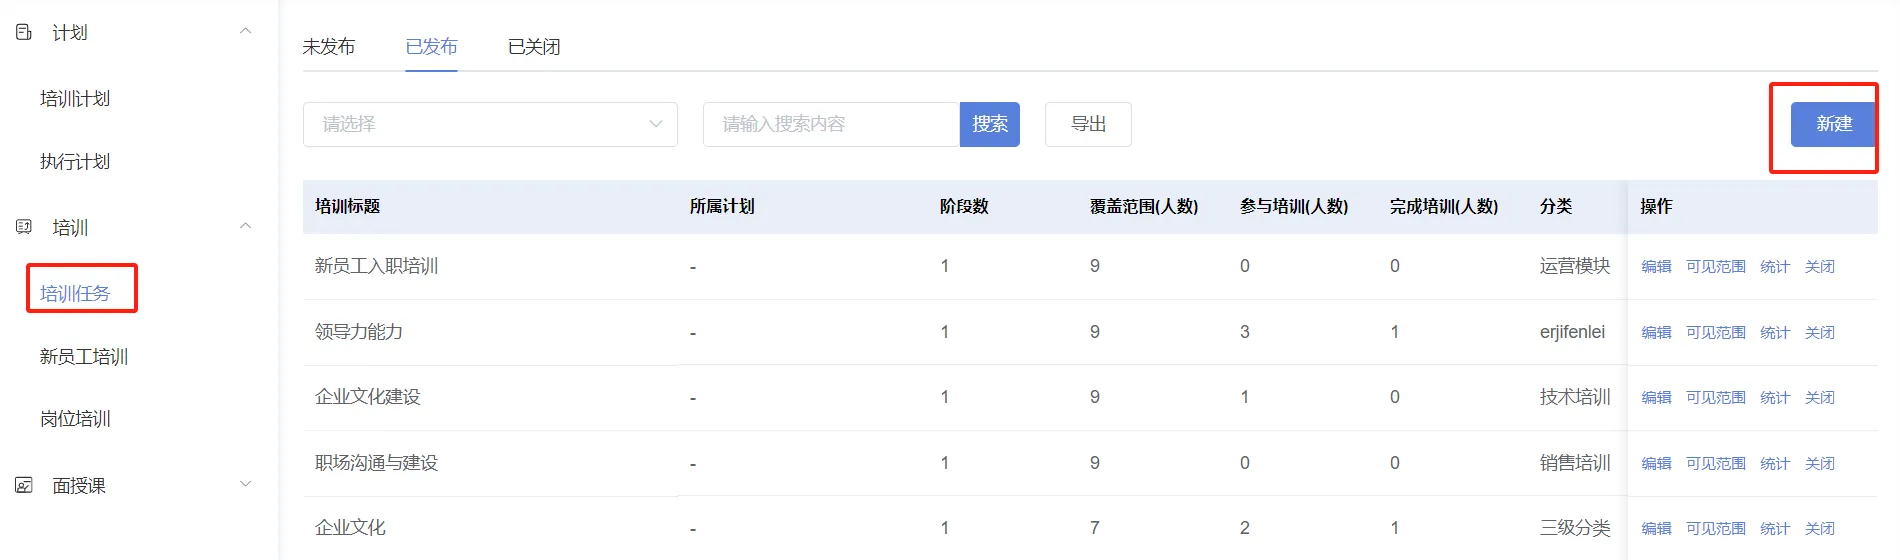Click 关闭 for 企业文化建设
The image size is (1900, 560).
(1820, 398)
